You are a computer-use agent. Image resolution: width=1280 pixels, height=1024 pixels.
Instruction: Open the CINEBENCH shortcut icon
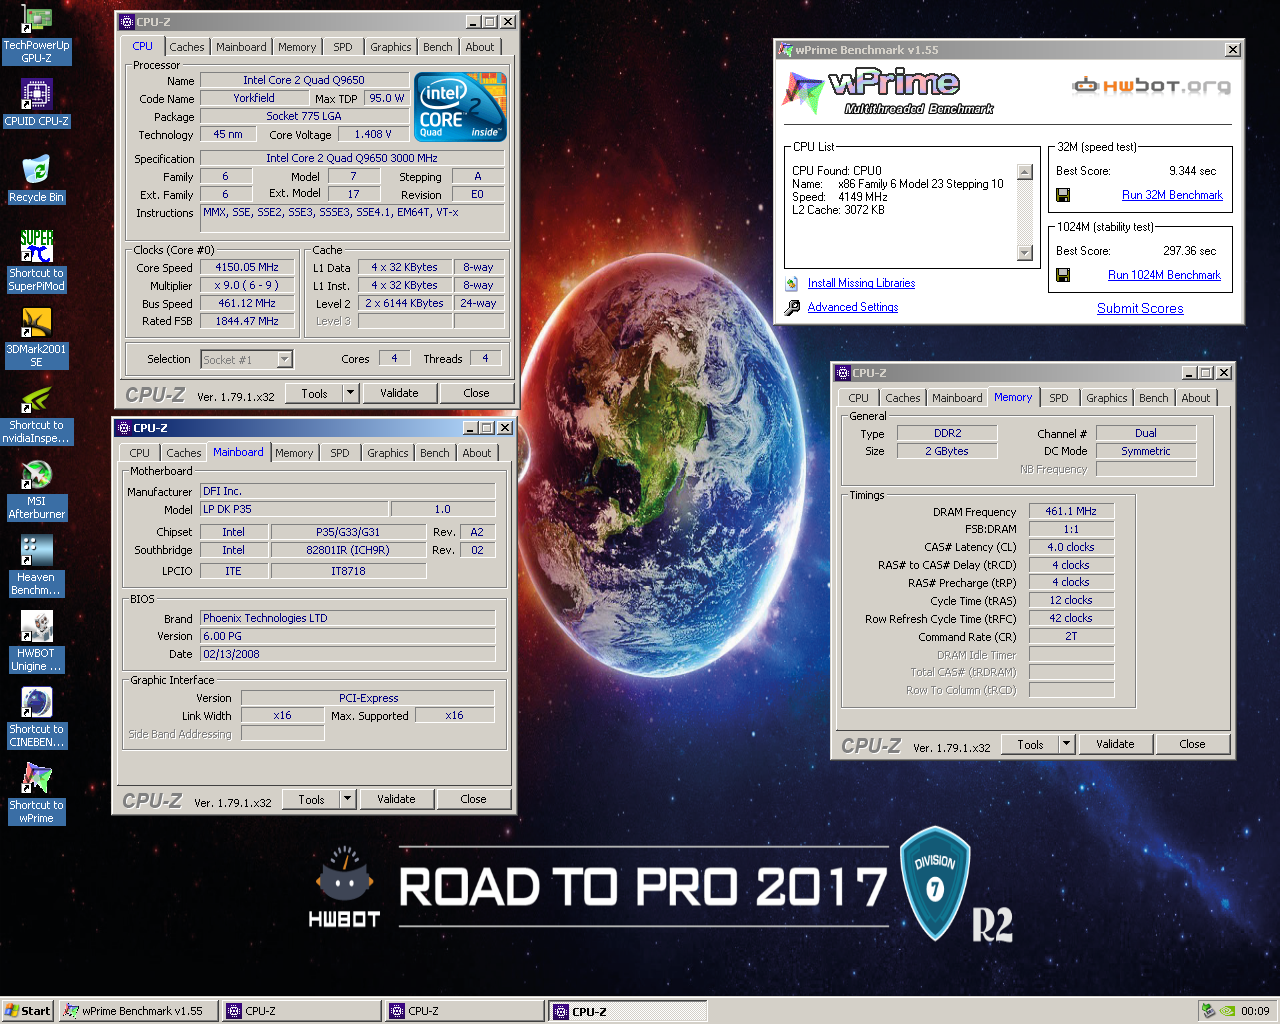[x=36, y=718]
